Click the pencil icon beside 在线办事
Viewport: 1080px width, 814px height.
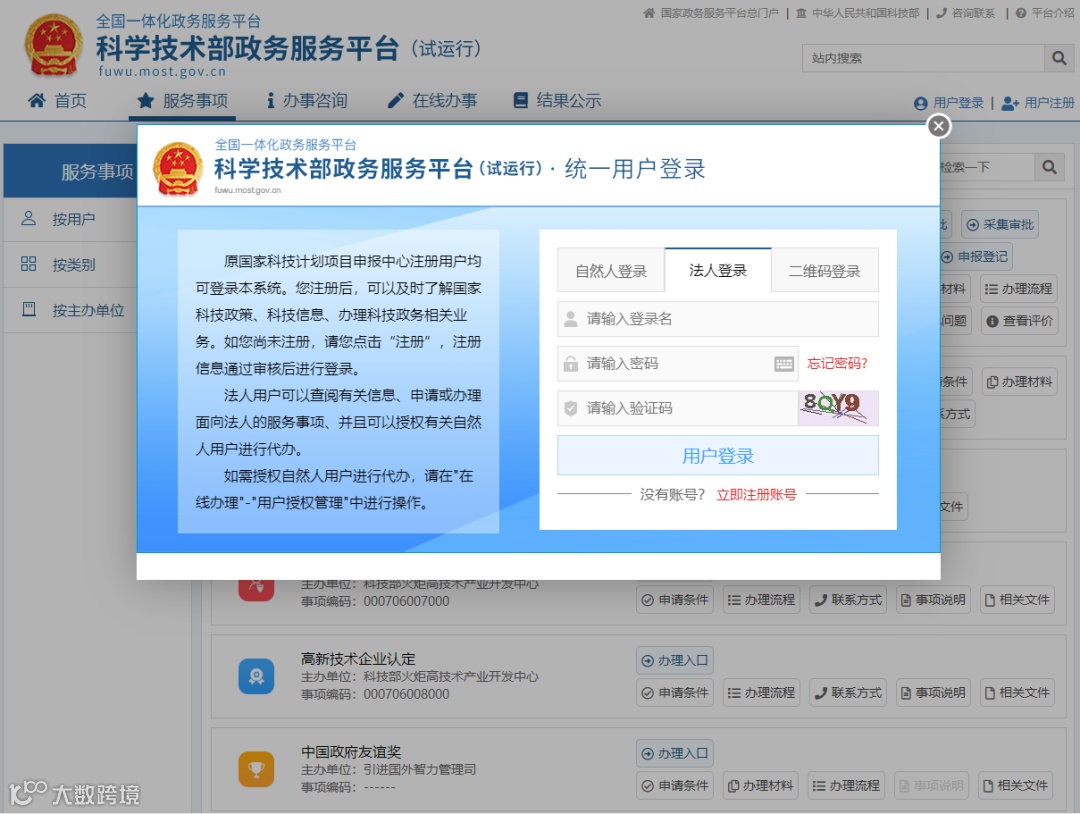click(x=395, y=101)
